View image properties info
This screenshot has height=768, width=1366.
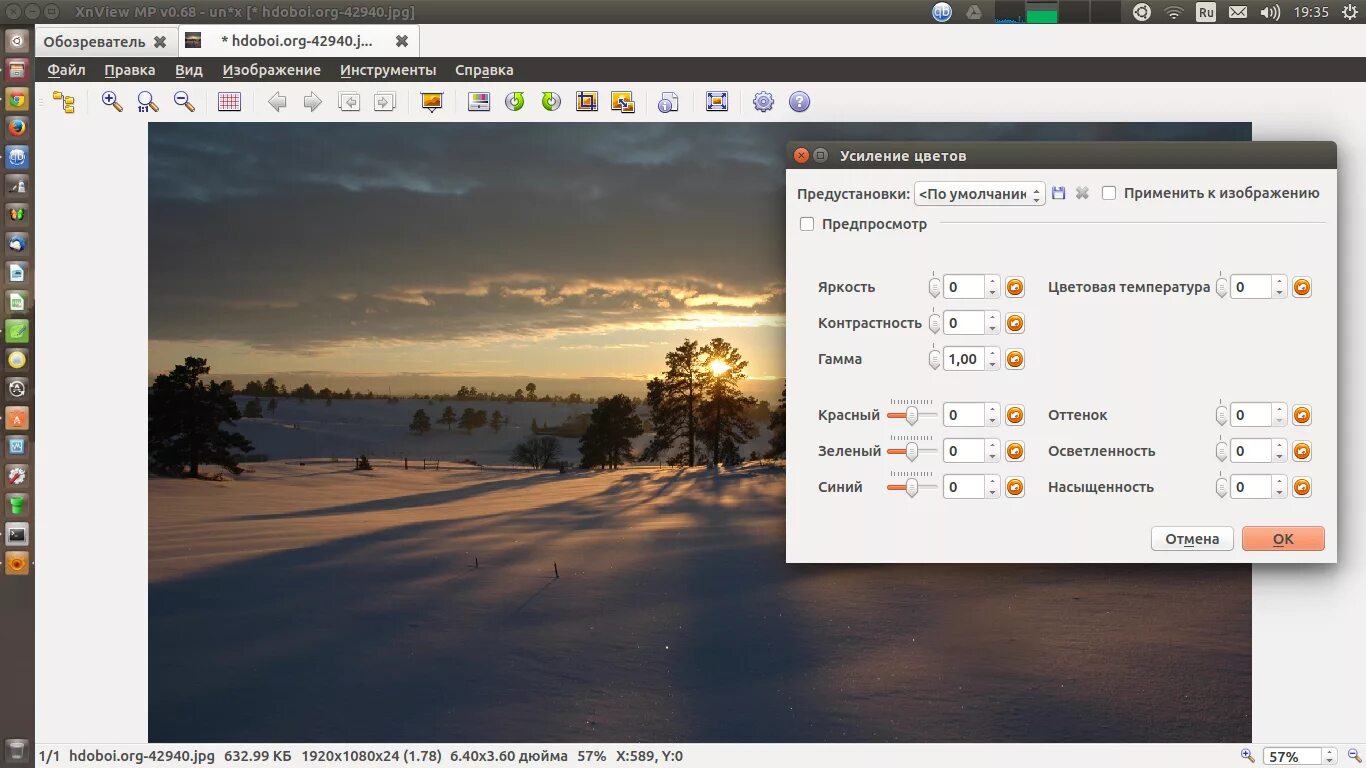click(x=668, y=101)
